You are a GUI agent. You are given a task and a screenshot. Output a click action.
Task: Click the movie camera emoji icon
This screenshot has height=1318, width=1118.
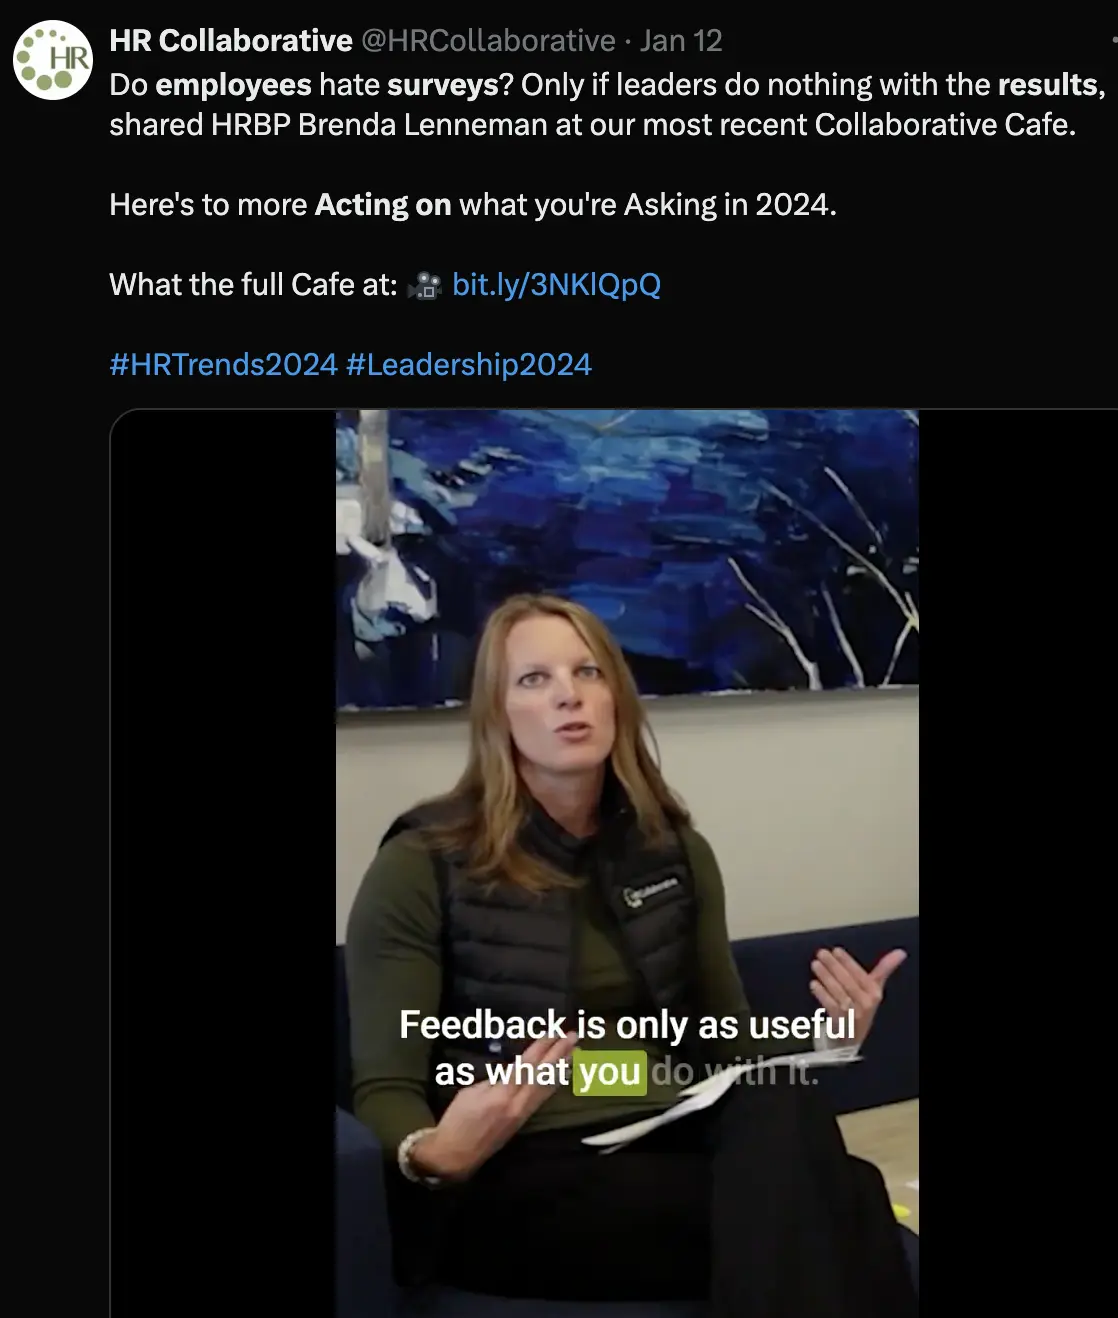coord(425,286)
